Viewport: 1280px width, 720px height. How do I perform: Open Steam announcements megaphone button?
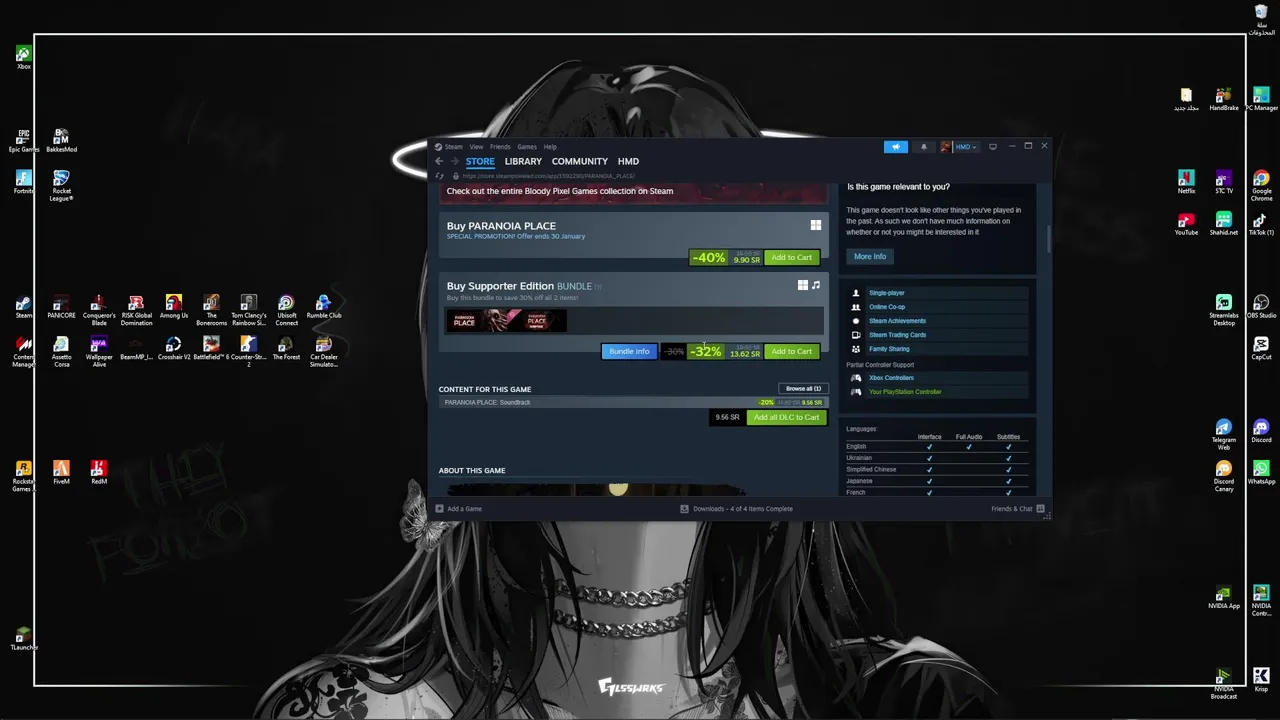[896, 147]
